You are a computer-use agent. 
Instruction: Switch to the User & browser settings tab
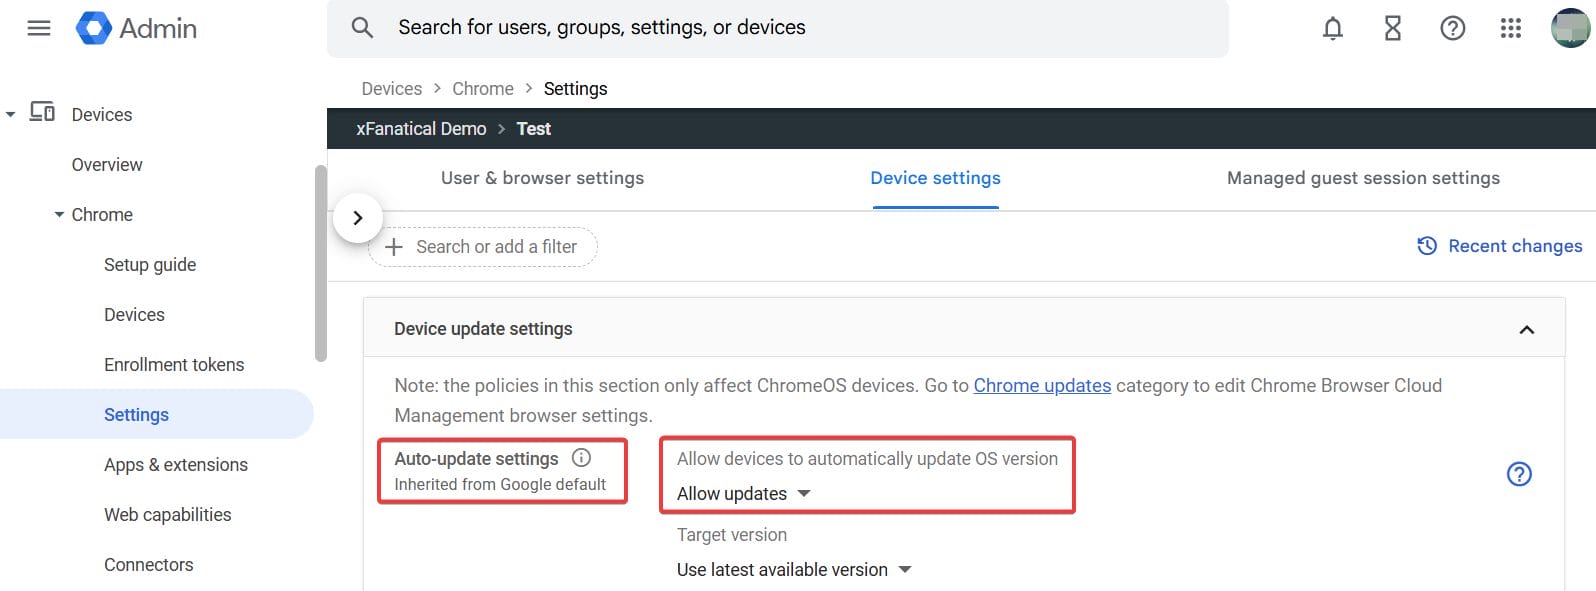[542, 177]
